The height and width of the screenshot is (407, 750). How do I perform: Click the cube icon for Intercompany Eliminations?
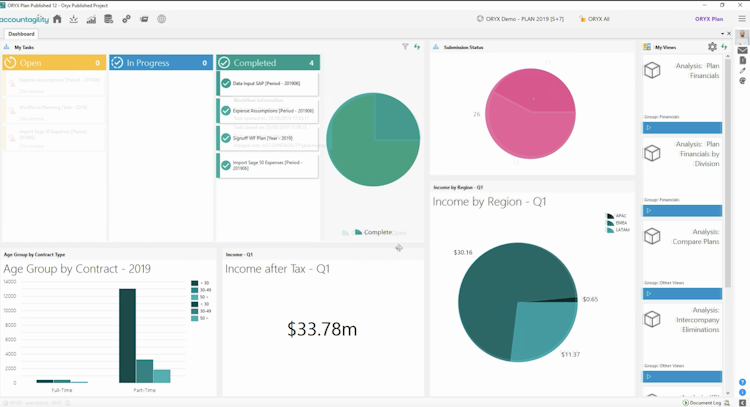pos(652,319)
